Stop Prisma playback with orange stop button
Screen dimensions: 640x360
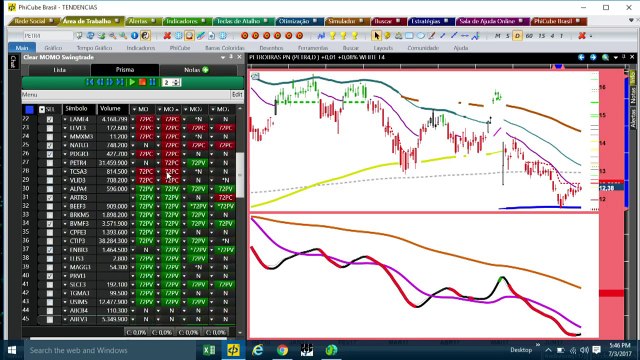tap(142, 82)
